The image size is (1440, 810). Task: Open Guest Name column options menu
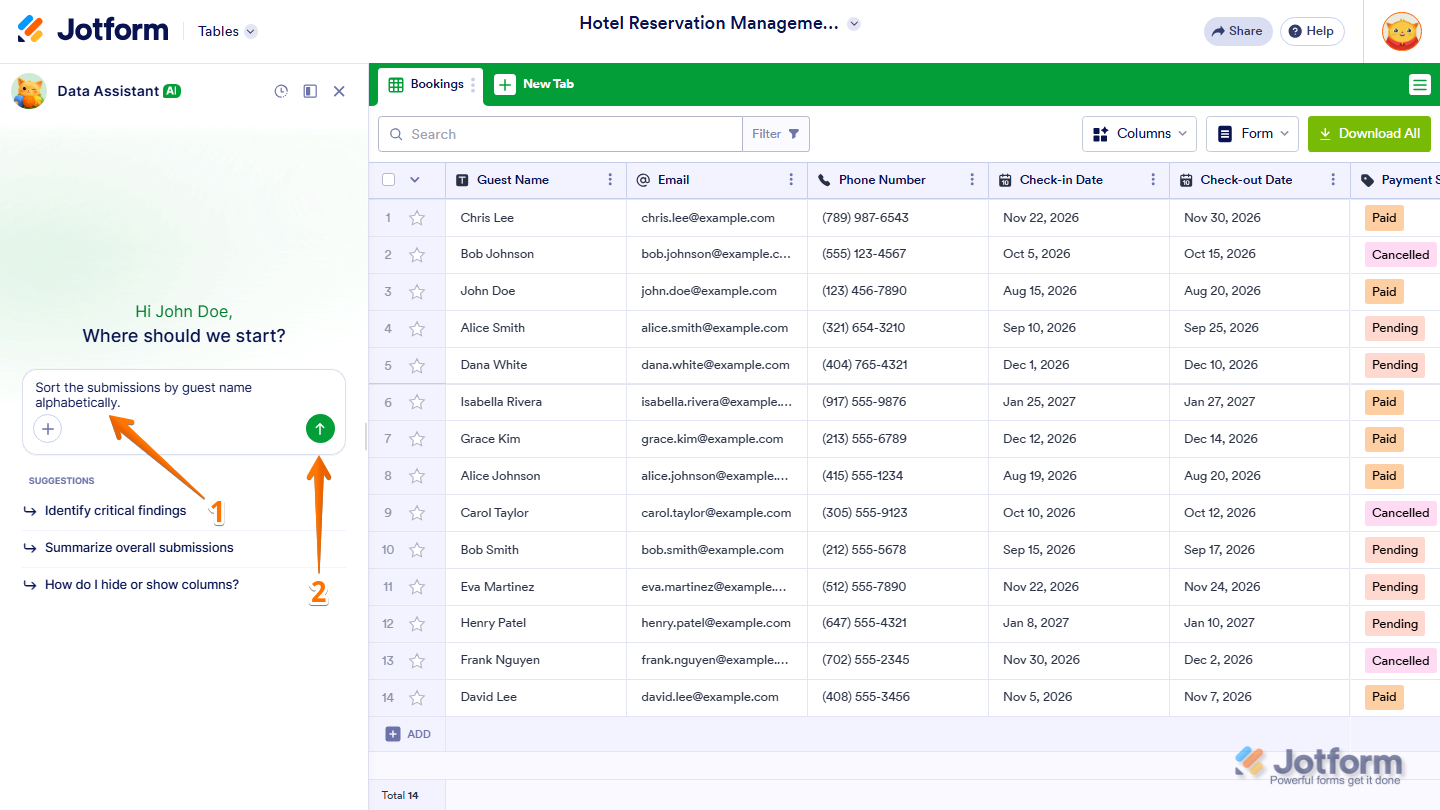610,180
